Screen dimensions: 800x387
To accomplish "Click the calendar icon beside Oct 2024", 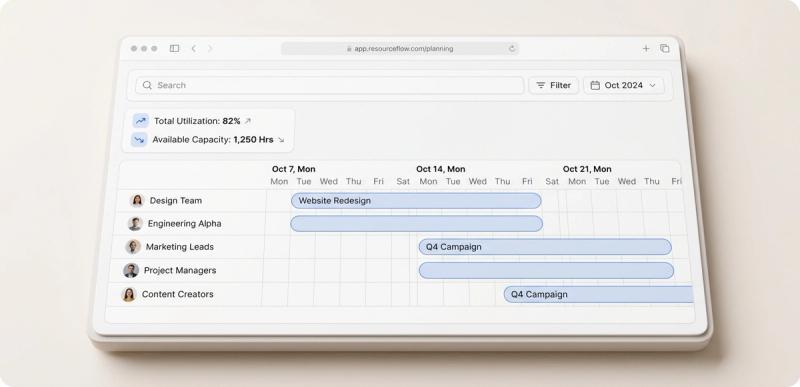I will [595, 85].
